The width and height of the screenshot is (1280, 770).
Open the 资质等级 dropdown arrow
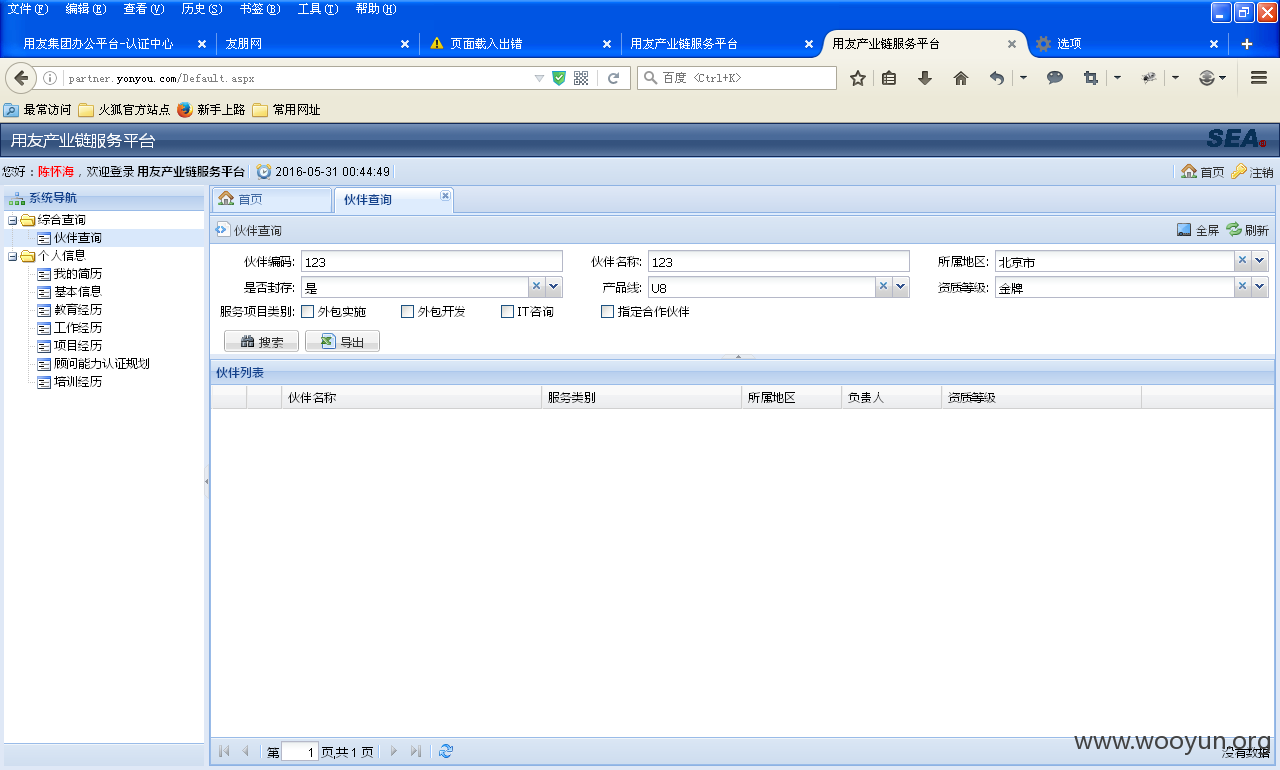(1260, 287)
